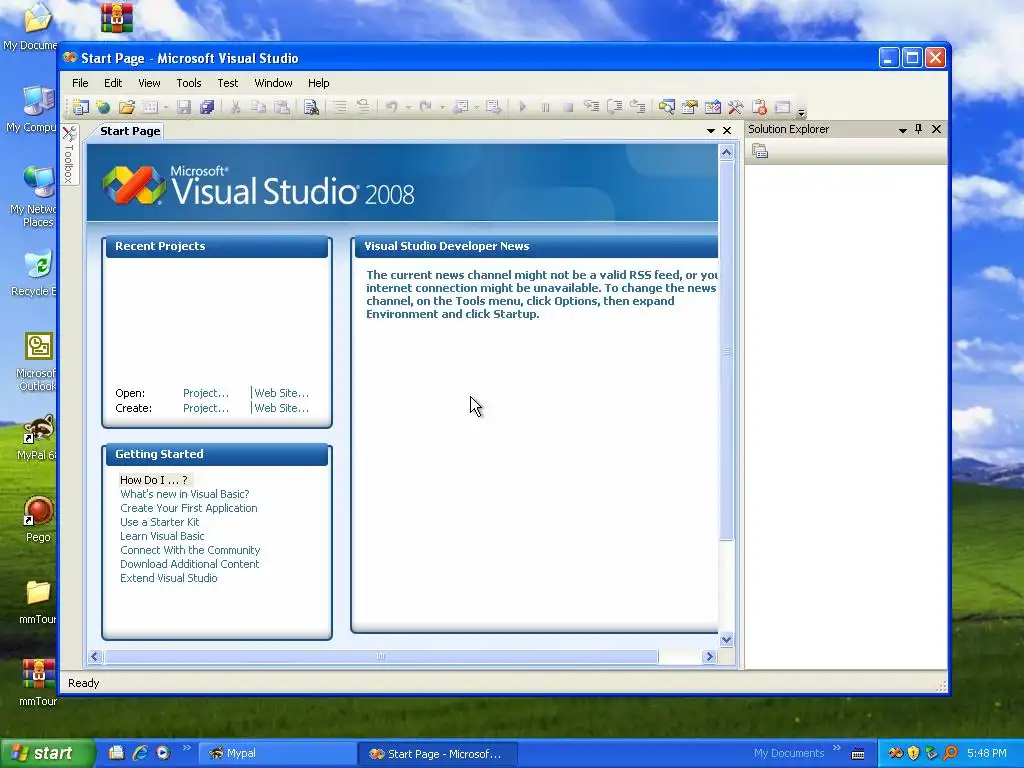Click the Open Web Site... link

(281, 393)
